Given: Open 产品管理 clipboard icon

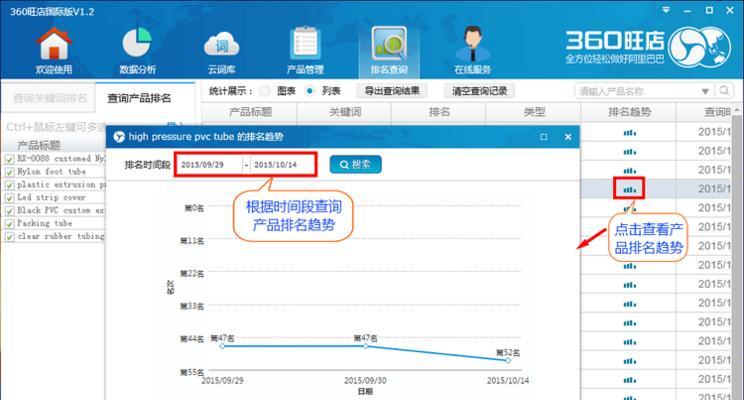Looking at the screenshot, I should click(305, 50).
